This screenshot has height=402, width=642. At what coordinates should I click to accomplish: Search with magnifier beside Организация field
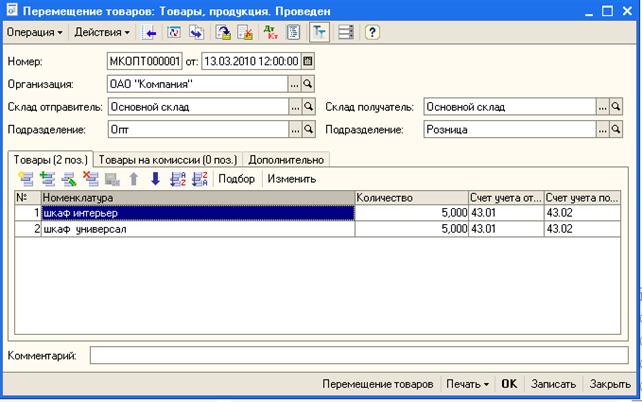click(x=308, y=84)
